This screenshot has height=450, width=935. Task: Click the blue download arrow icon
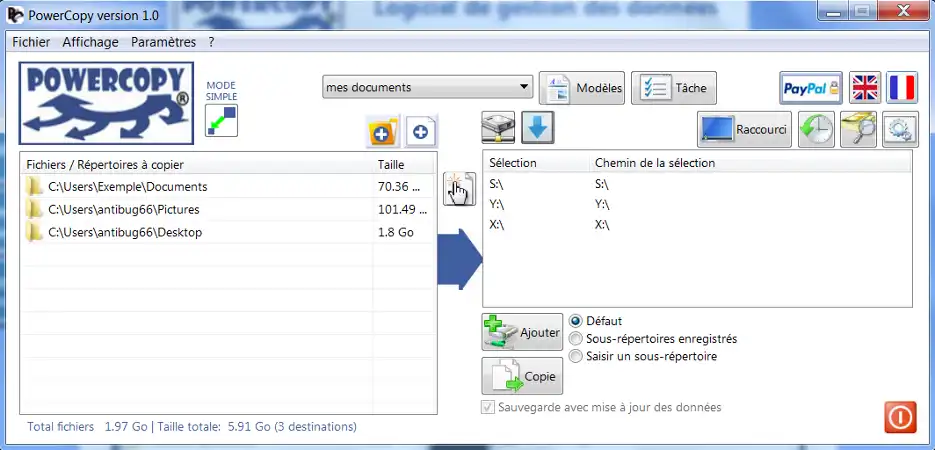(538, 128)
